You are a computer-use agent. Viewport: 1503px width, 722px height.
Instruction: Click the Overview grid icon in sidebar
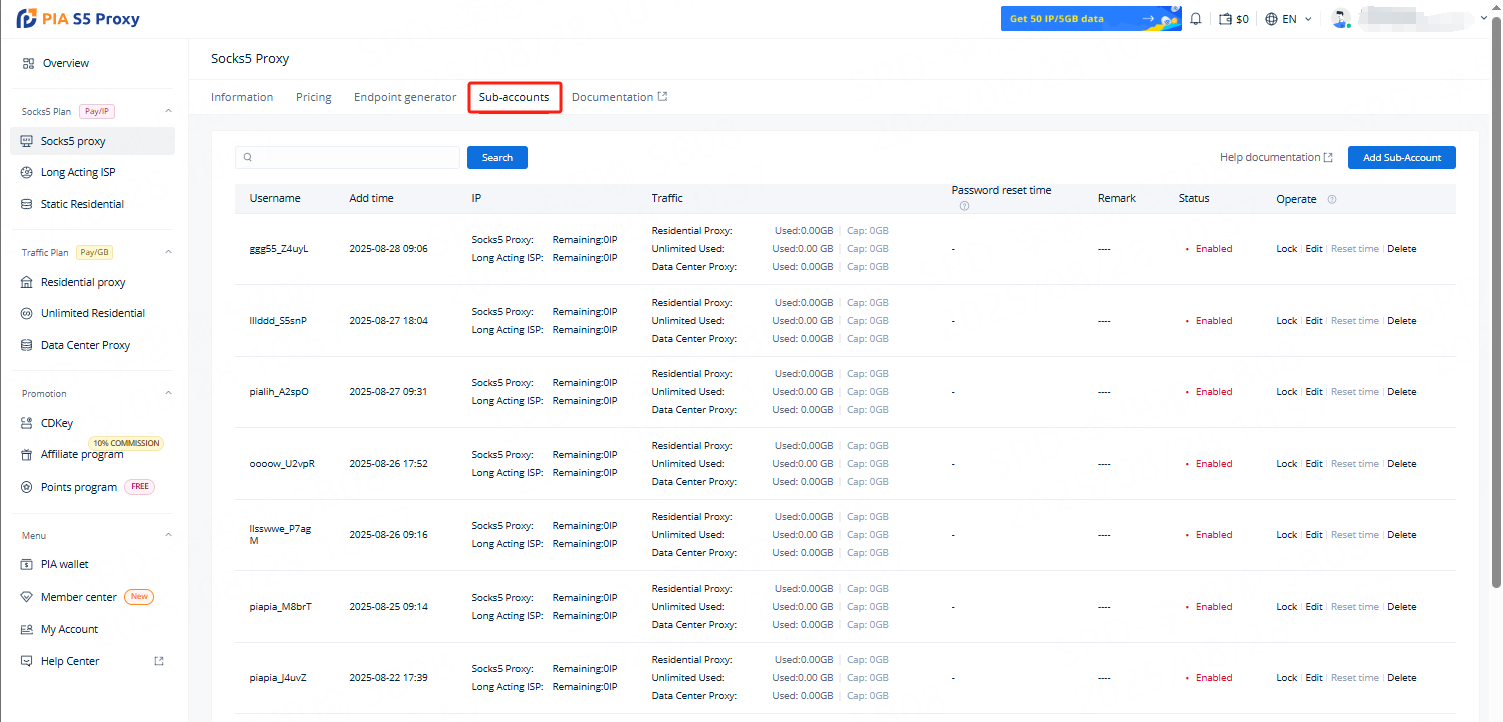[28, 63]
